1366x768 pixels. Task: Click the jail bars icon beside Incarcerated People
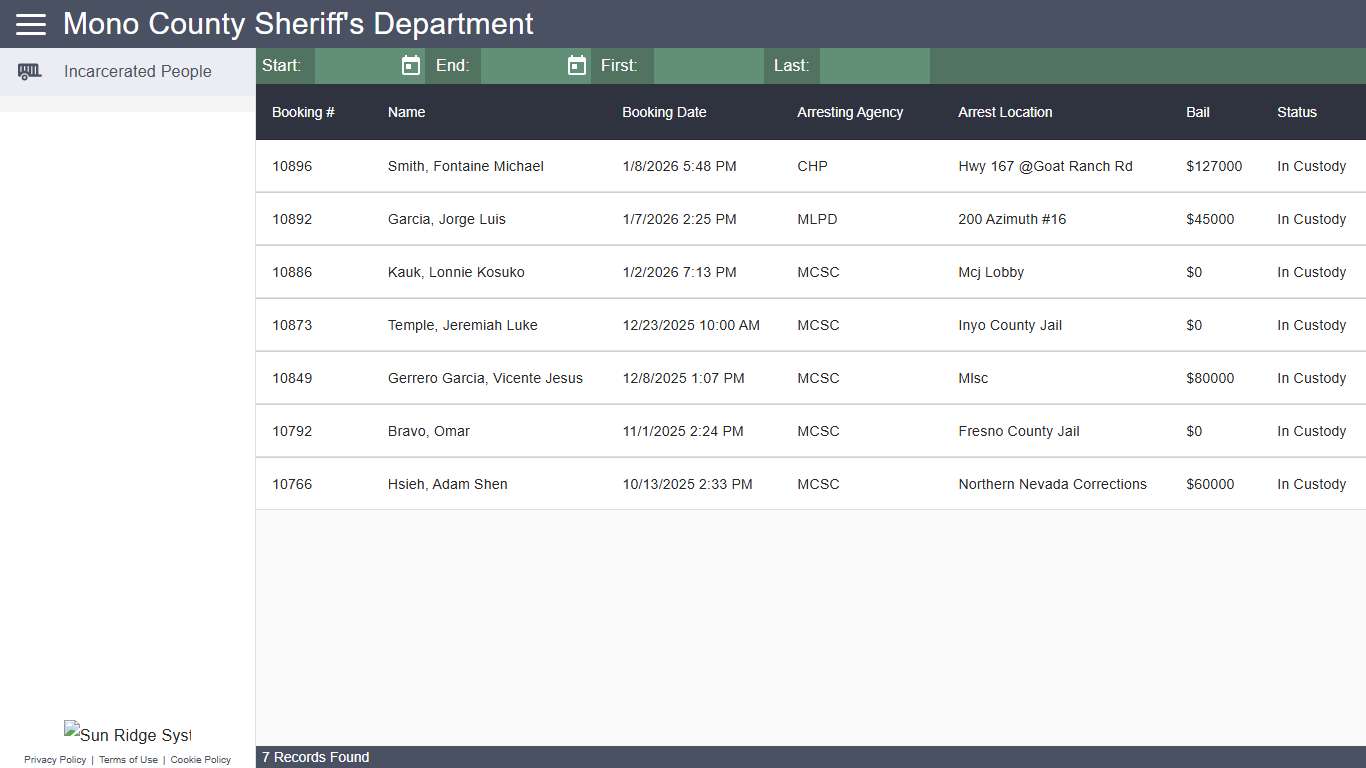point(30,71)
